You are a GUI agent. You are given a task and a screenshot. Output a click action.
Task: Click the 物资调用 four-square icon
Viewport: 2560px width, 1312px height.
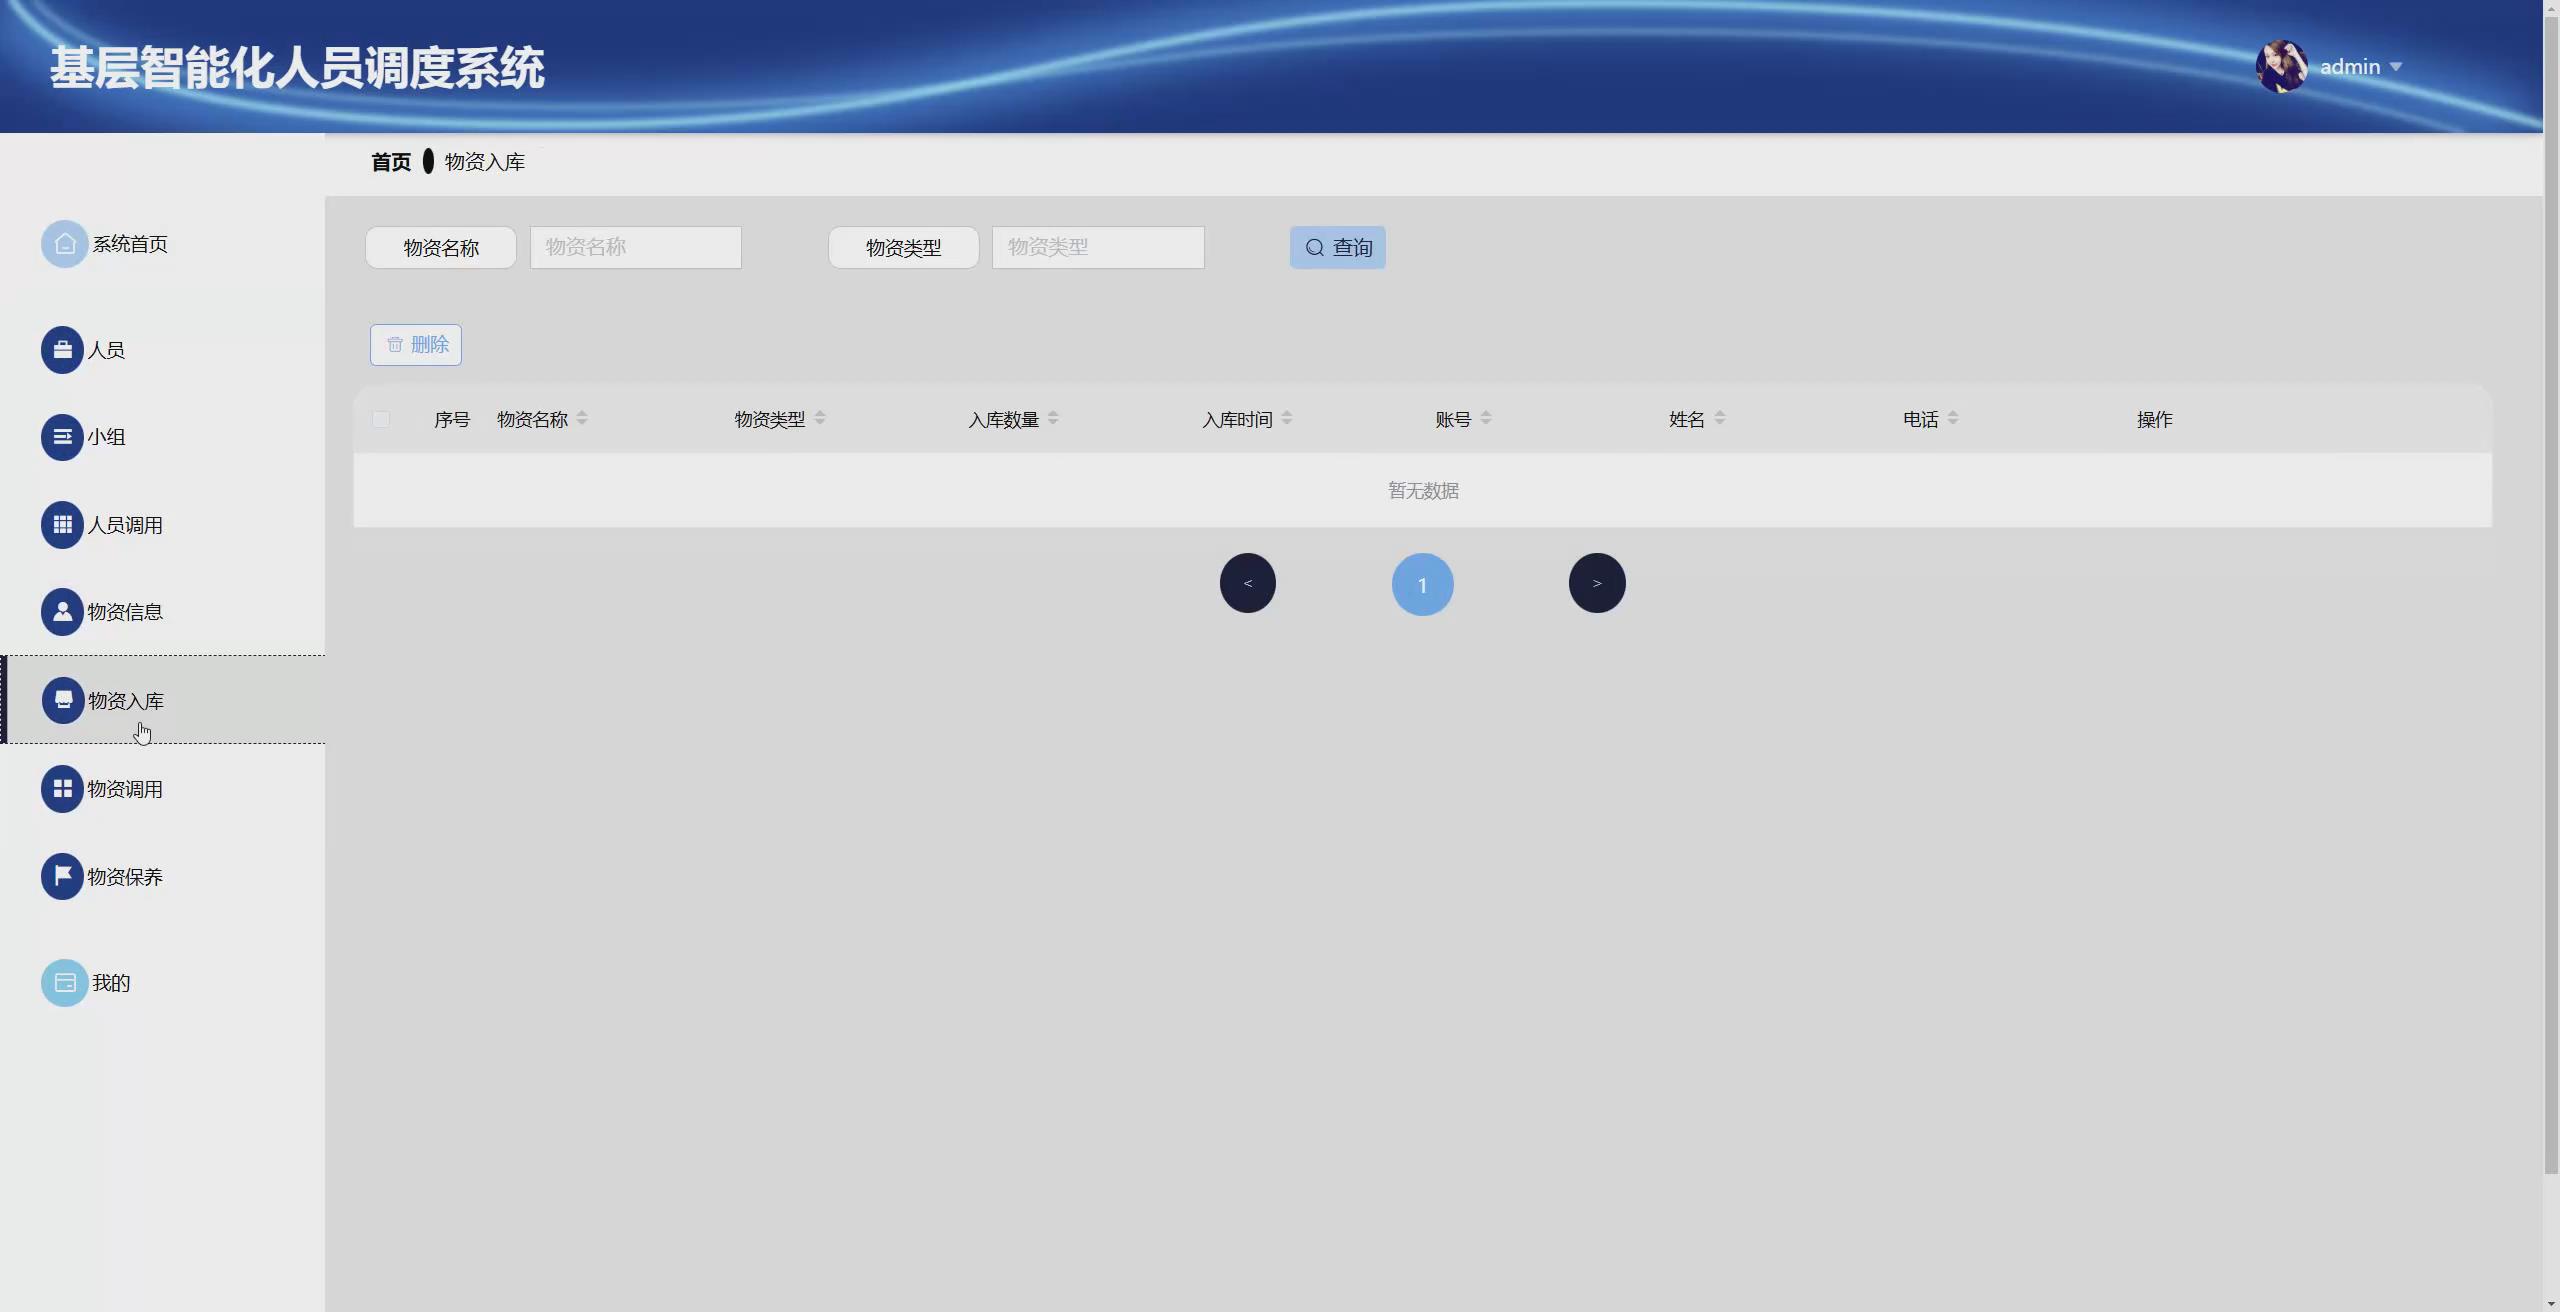[x=62, y=789]
